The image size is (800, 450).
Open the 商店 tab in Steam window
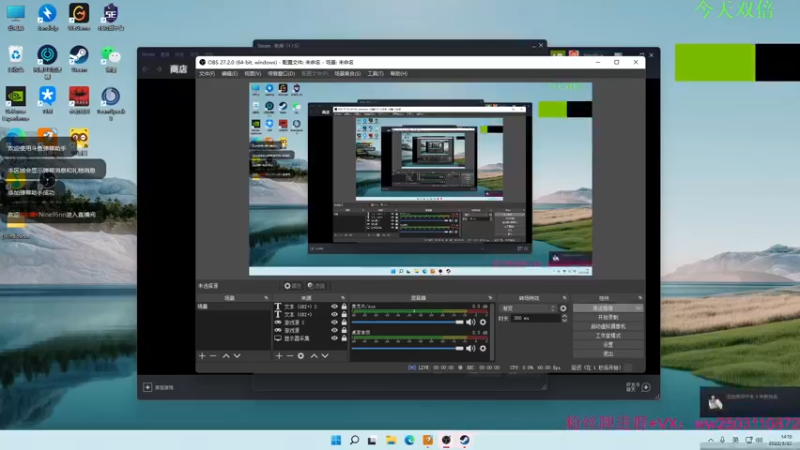point(178,69)
